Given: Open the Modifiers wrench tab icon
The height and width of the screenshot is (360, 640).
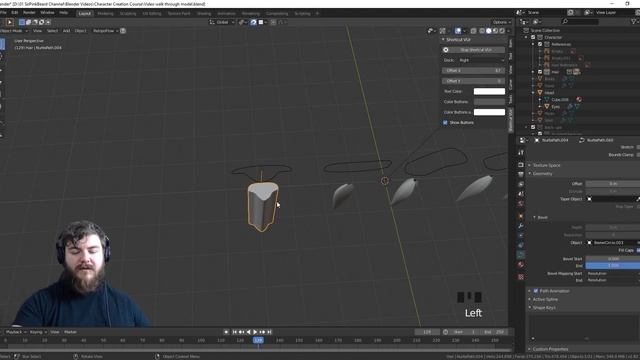Looking at the screenshot, I should (520, 226).
